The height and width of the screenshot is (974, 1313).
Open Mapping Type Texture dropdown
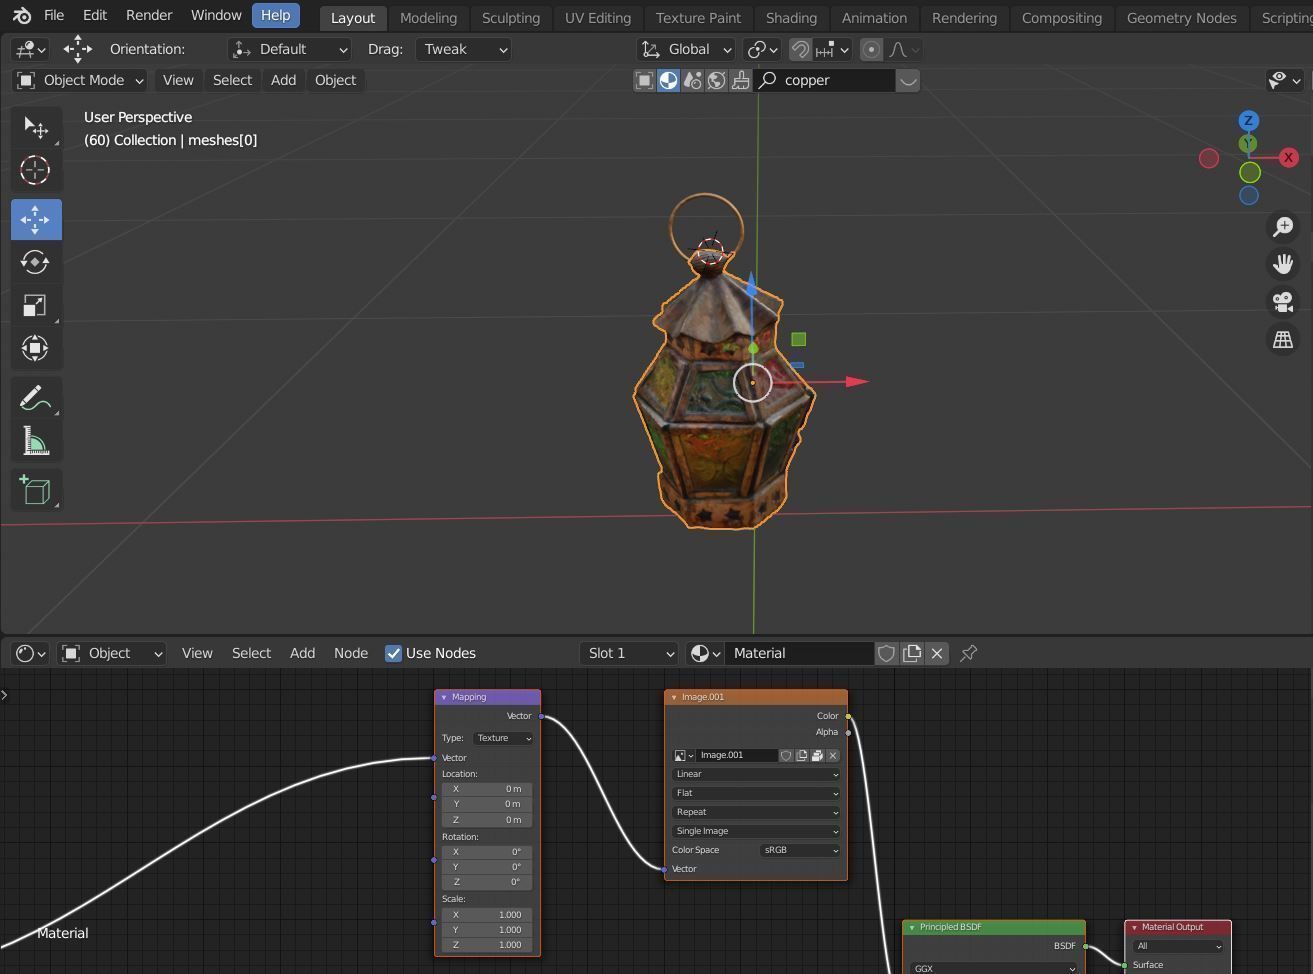[x=503, y=738]
